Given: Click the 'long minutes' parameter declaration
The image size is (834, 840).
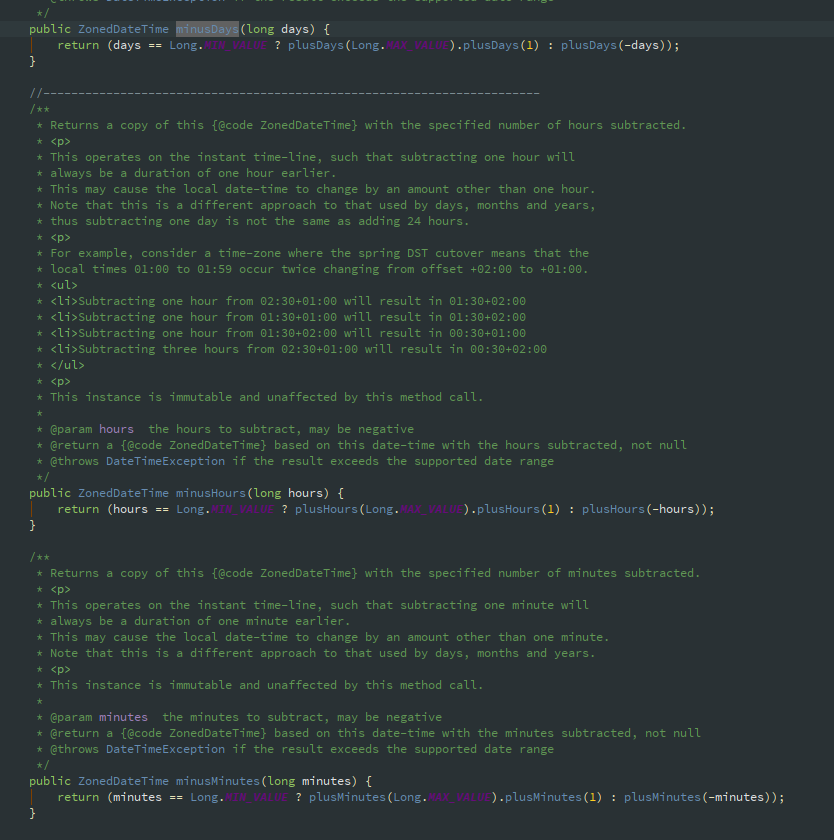Looking at the screenshot, I should (x=309, y=781).
